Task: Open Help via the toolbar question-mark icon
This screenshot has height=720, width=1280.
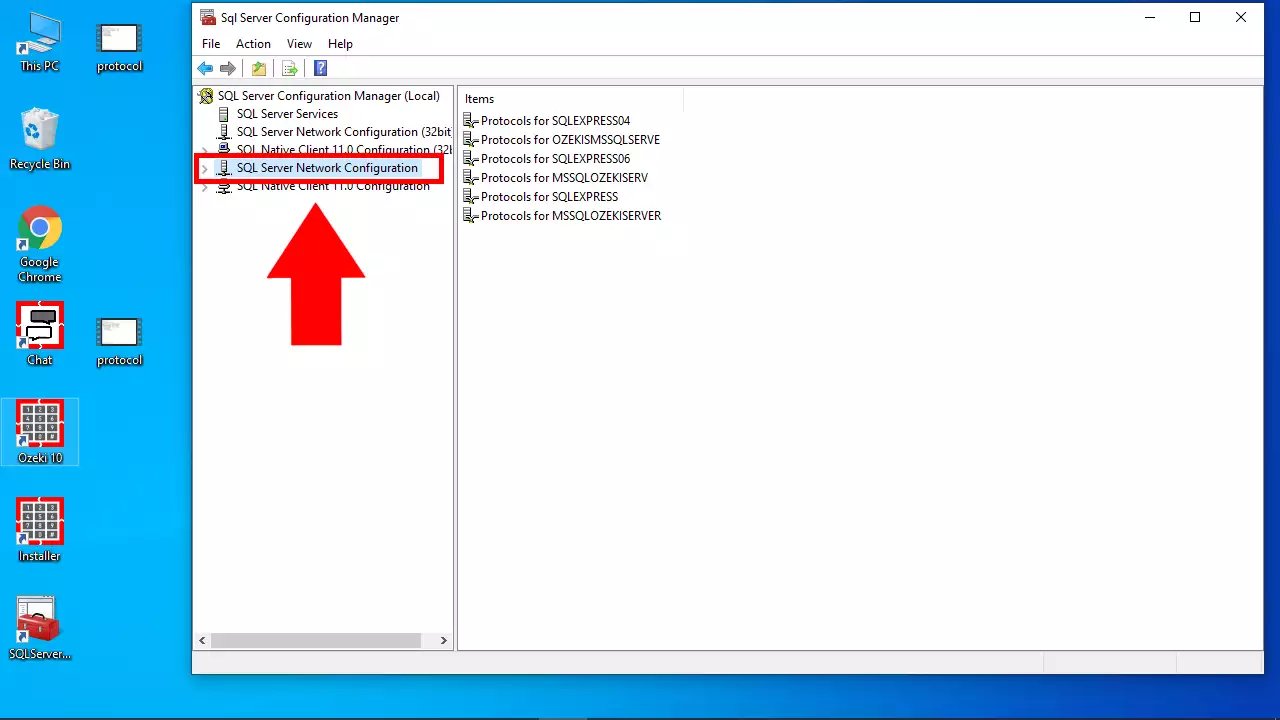Action: [321, 68]
